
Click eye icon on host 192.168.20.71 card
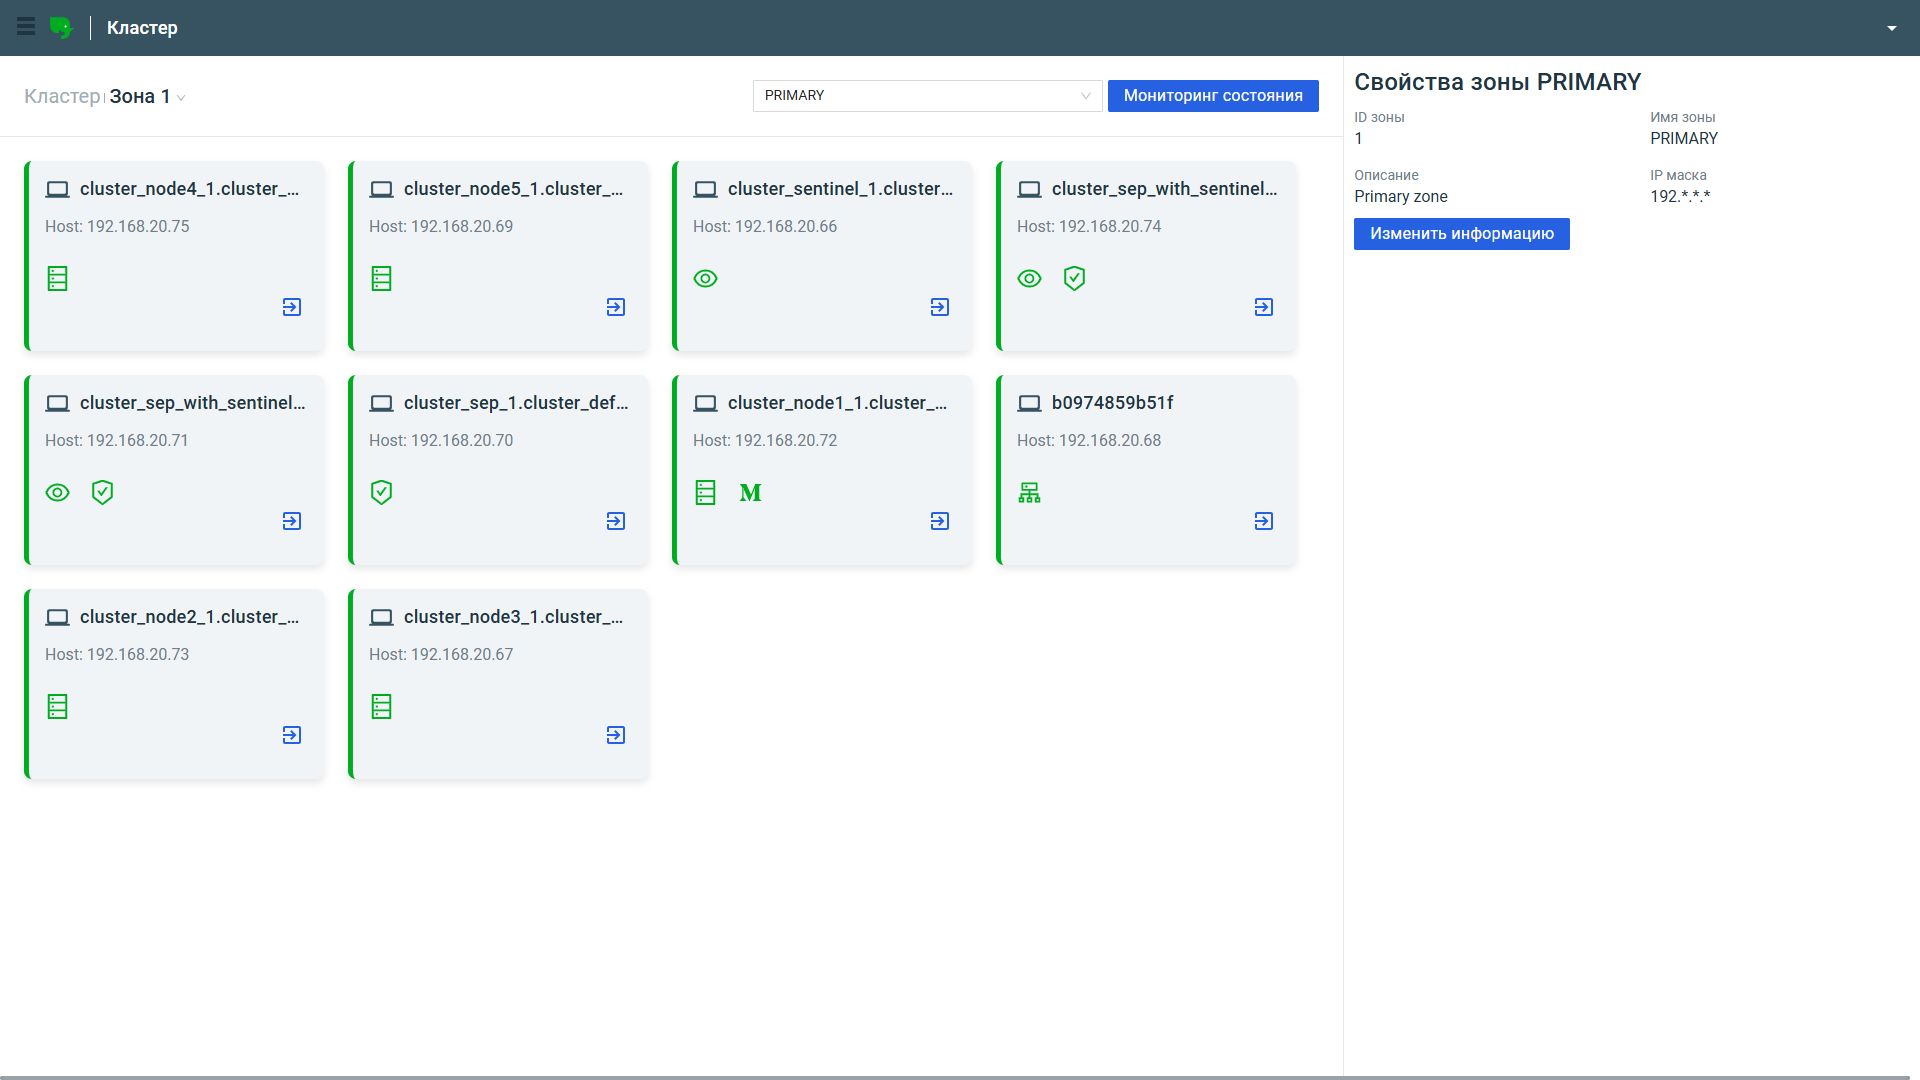tap(57, 493)
